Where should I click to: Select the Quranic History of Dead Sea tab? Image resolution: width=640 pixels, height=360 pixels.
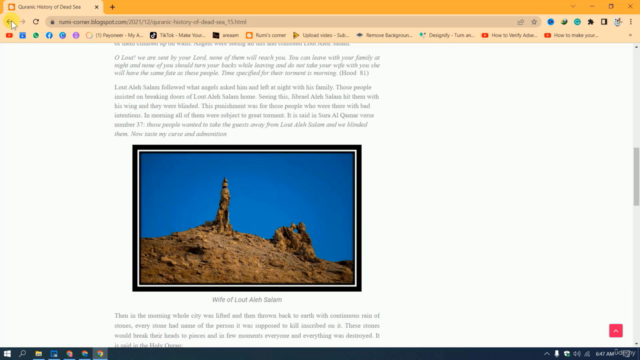(x=53, y=7)
